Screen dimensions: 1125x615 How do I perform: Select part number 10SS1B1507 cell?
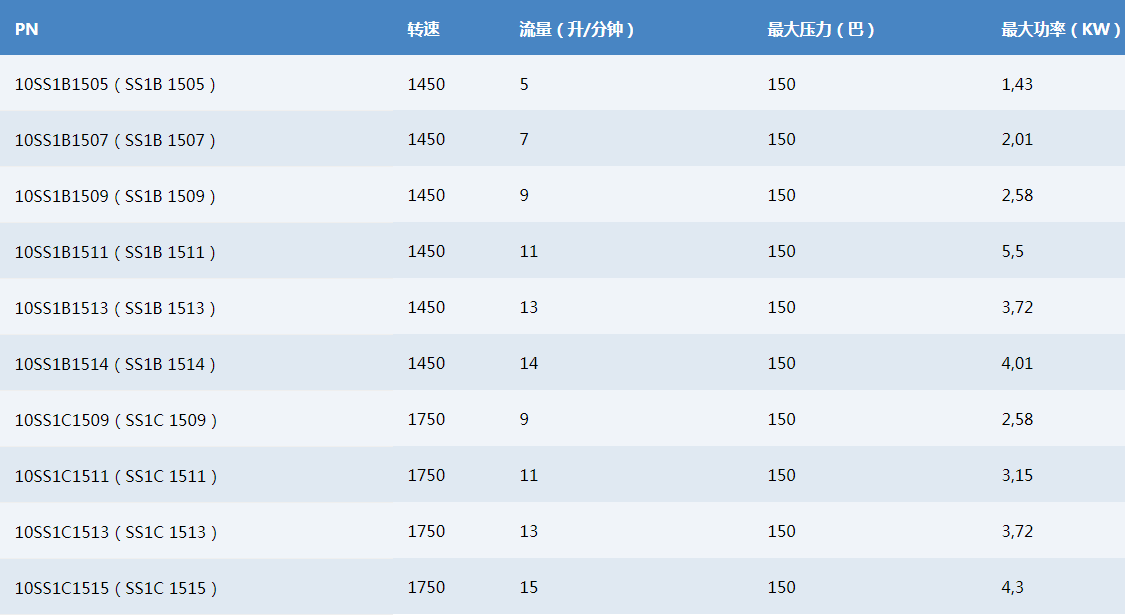click(115, 140)
